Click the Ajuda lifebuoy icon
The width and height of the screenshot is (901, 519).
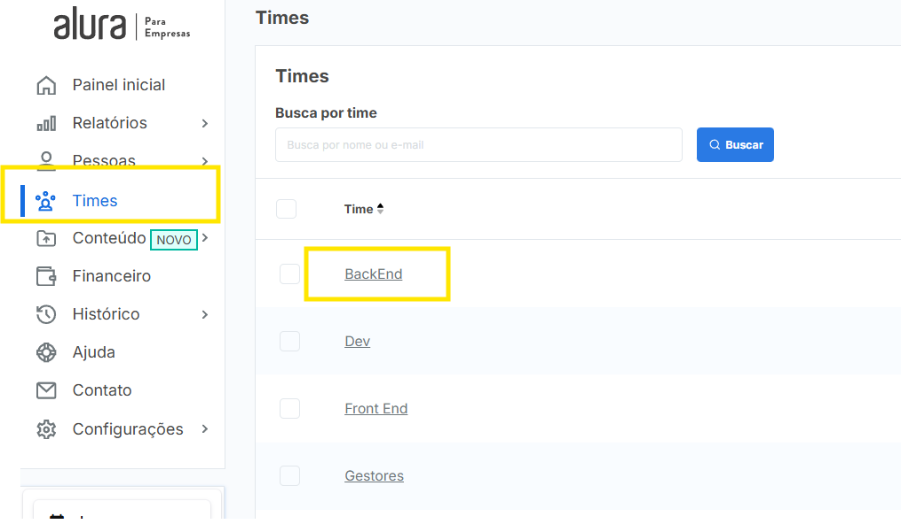click(x=46, y=352)
